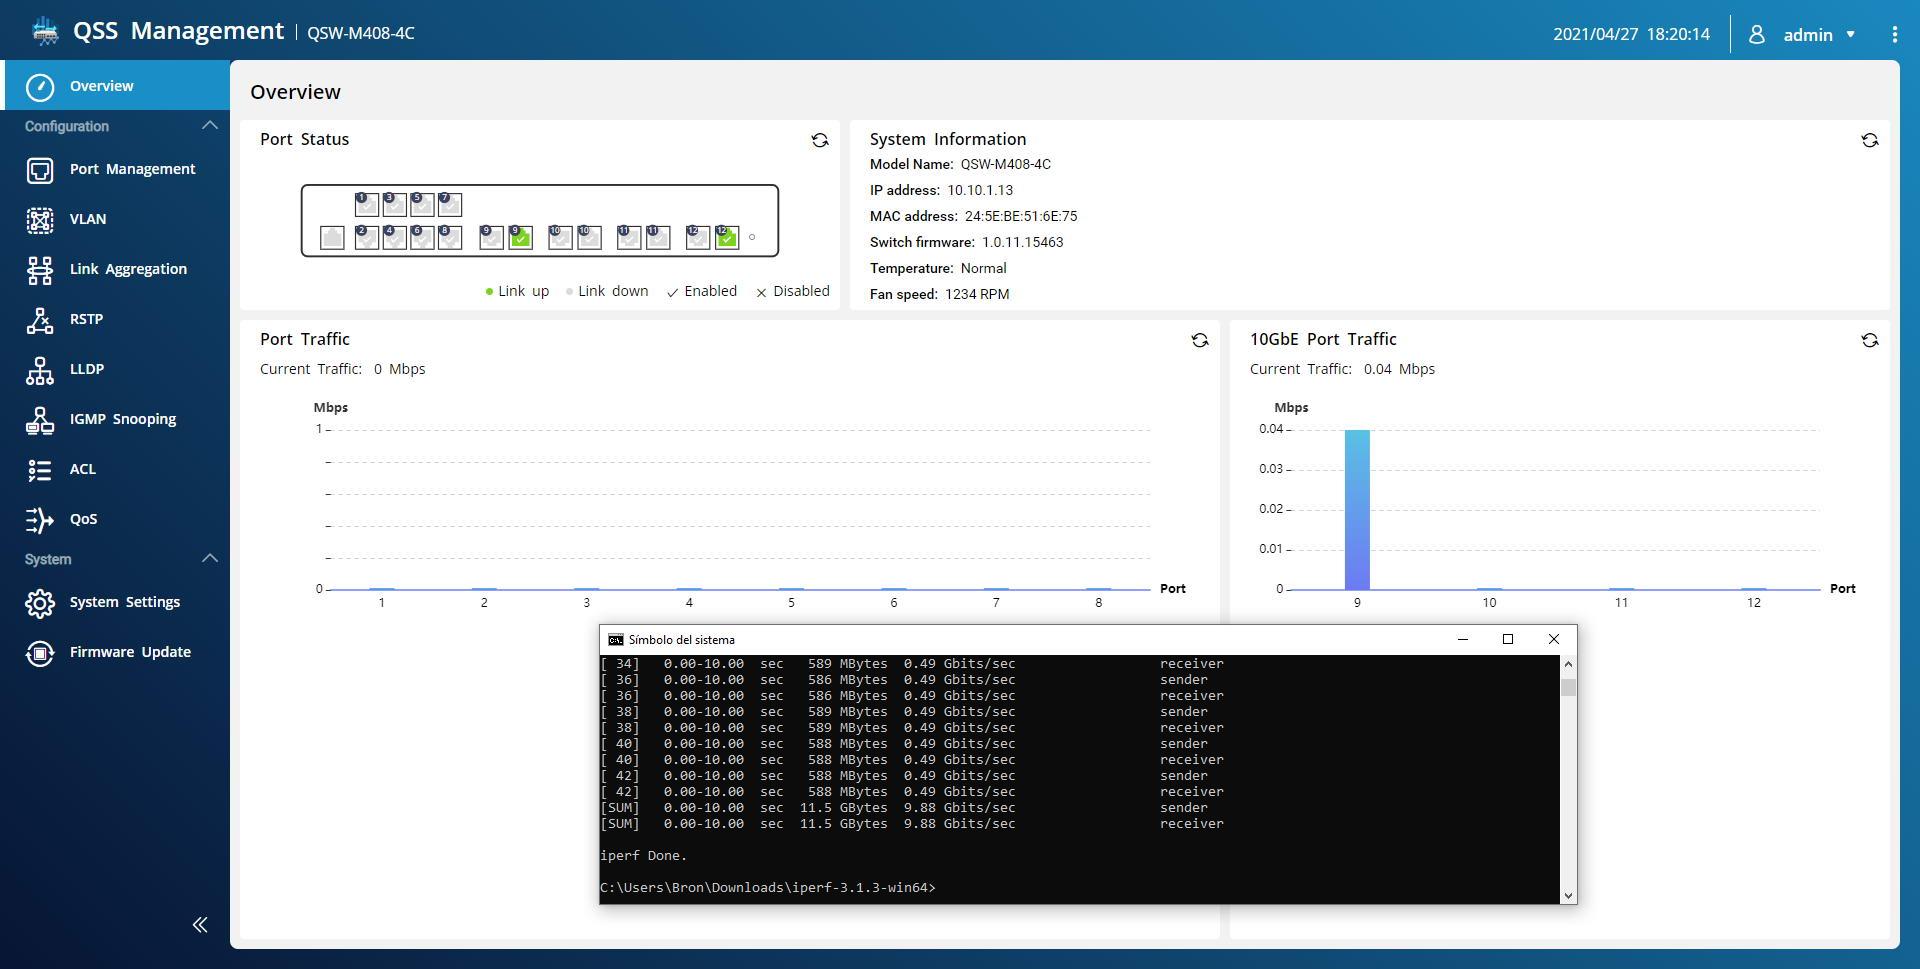Click down arrow of command prompt scrollbar
The height and width of the screenshot is (969, 1920).
(x=1568, y=896)
